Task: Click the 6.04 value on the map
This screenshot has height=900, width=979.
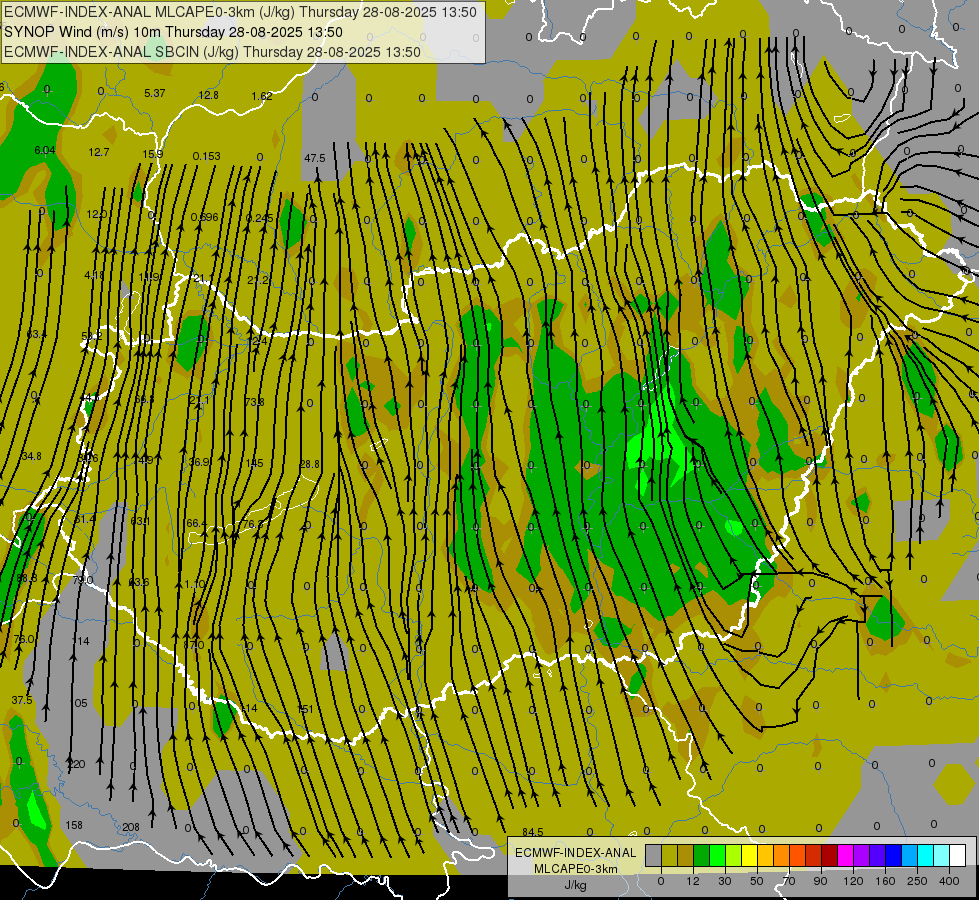Action: (45, 150)
